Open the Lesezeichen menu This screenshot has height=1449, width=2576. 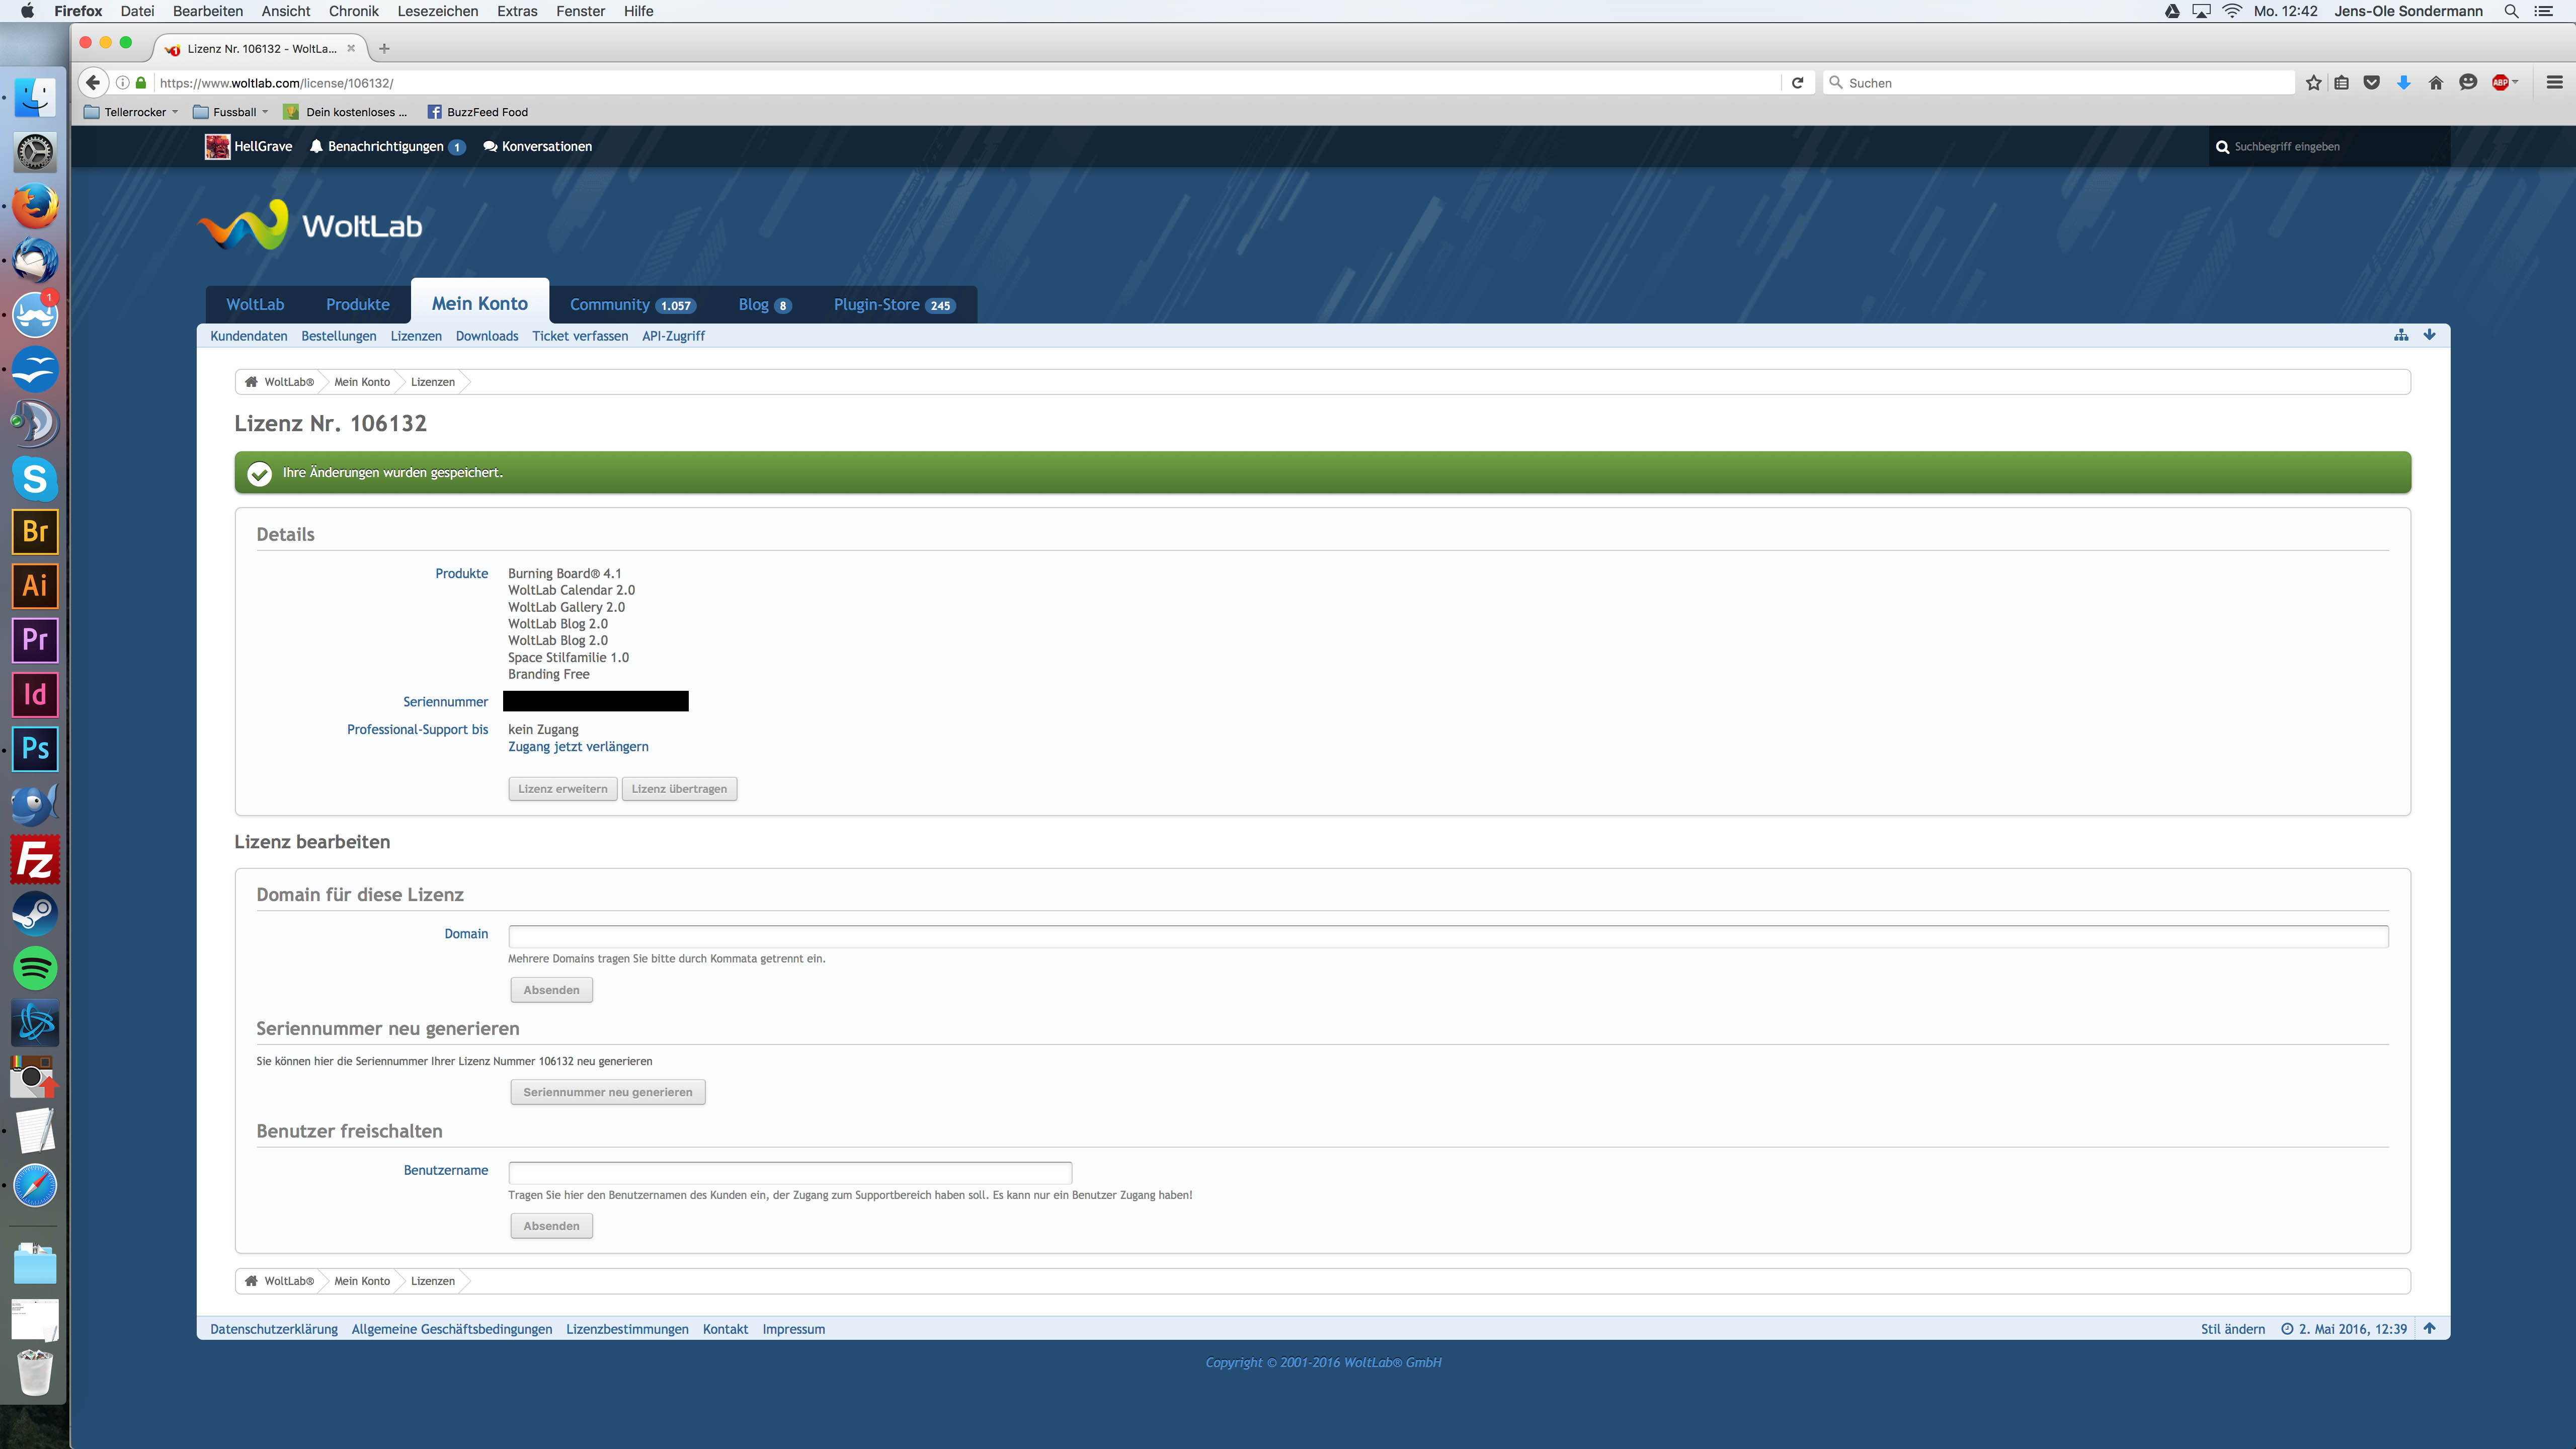coord(437,11)
